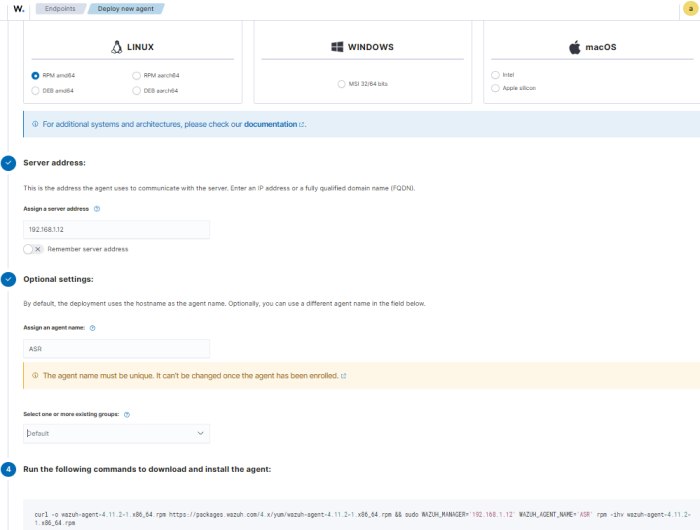The width and height of the screenshot is (700, 530).
Task: Select Apple silicon package option
Action: (495, 88)
